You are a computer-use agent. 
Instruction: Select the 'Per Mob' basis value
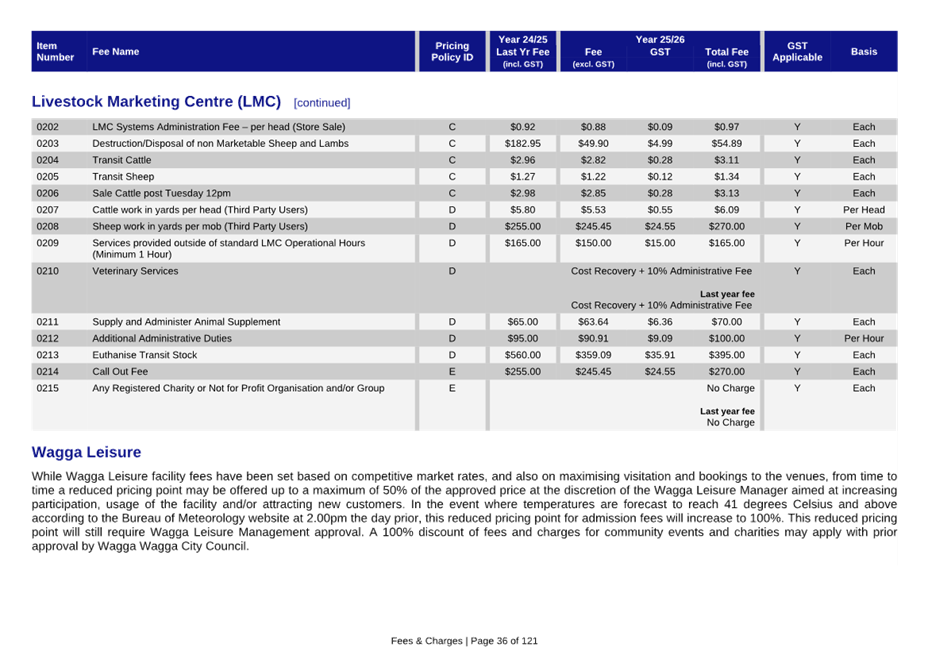tap(864, 226)
